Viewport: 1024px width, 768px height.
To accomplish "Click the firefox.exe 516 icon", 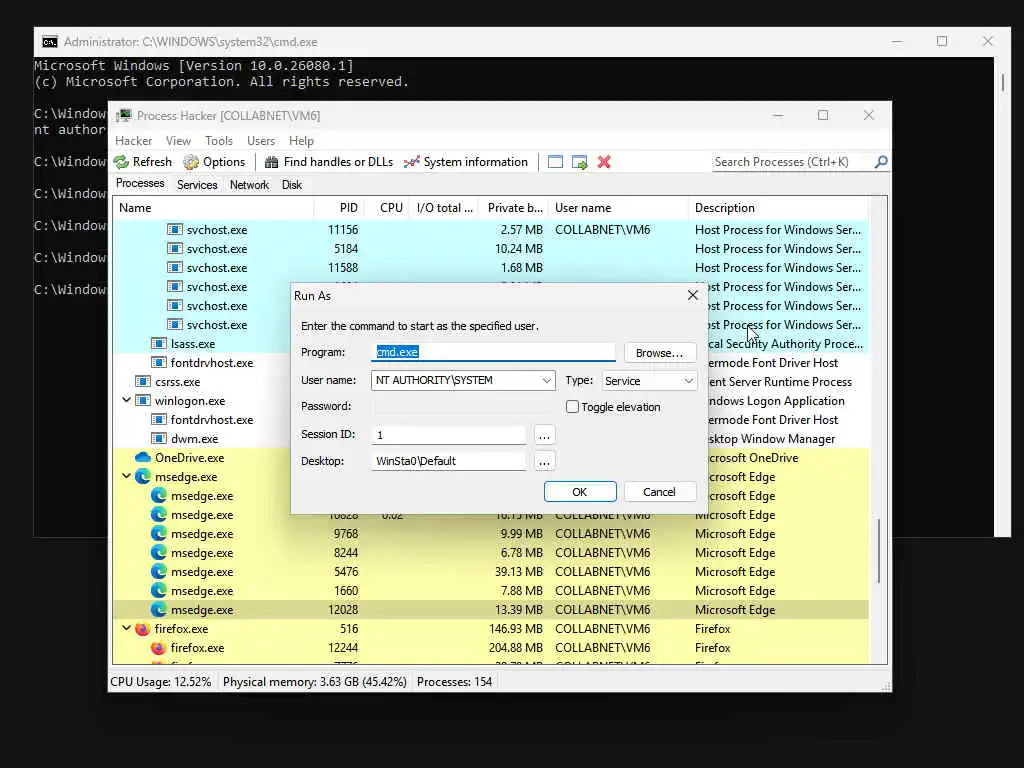I will point(142,629).
